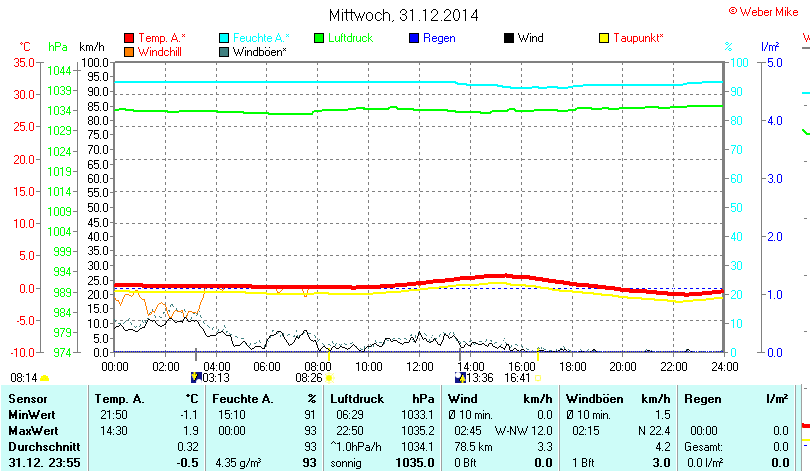This screenshot has width=810, height=471.
Task: Click the hPa axis unit label
Action: tap(58, 47)
